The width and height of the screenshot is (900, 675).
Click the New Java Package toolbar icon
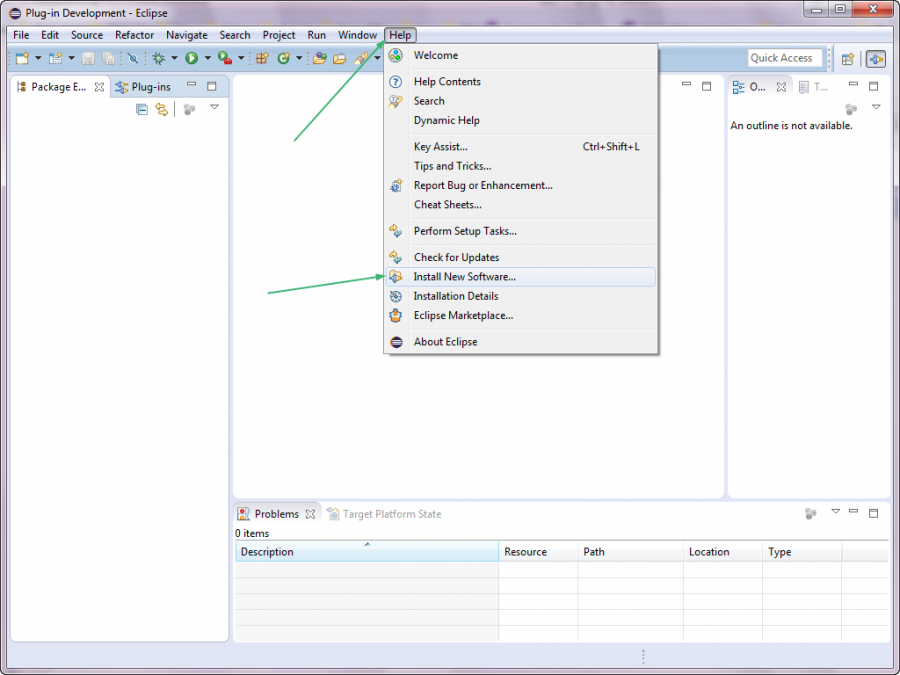pyautogui.click(x=262, y=58)
